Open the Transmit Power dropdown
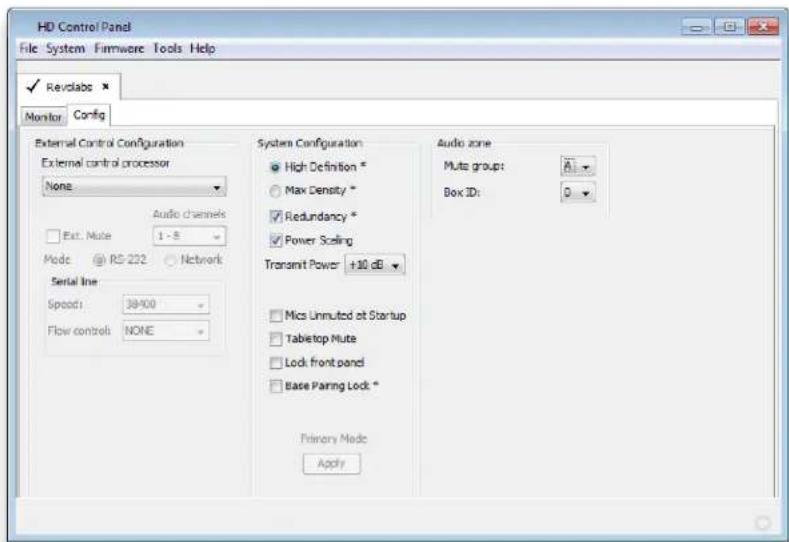The image size is (789, 542). click(x=375, y=265)
